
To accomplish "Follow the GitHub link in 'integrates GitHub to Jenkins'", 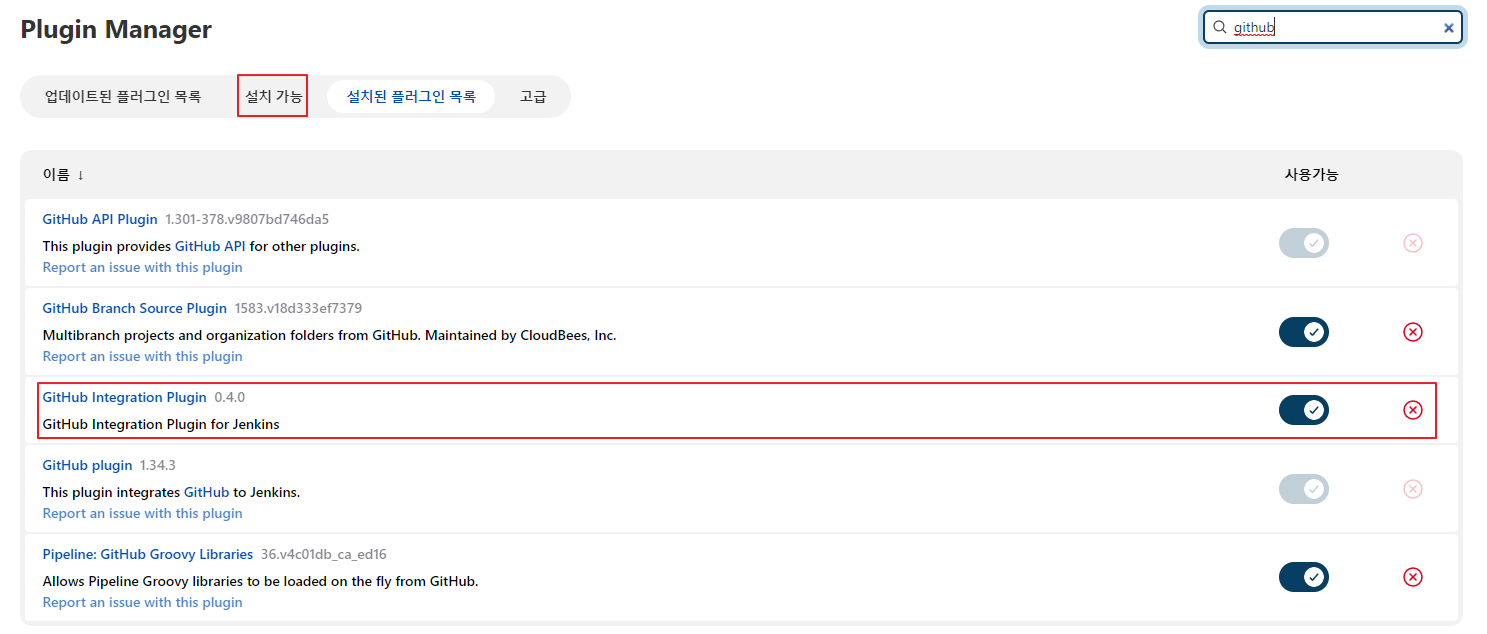I will click(x=206, y=492).
